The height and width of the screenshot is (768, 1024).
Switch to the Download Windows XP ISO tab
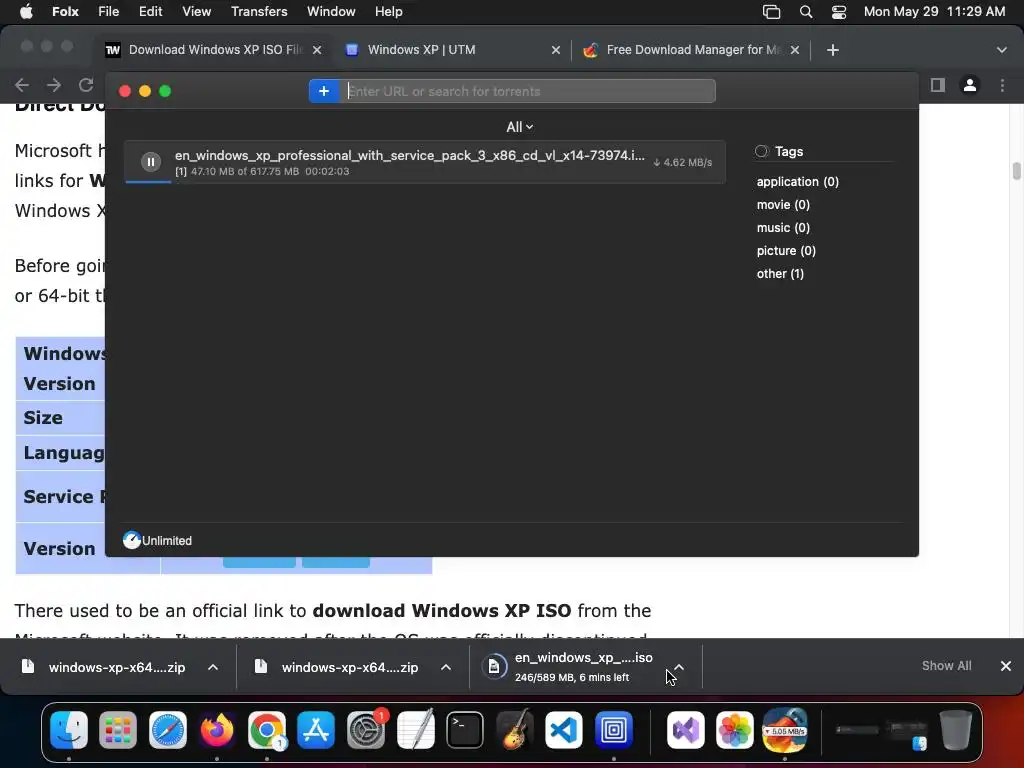(216, 50)
